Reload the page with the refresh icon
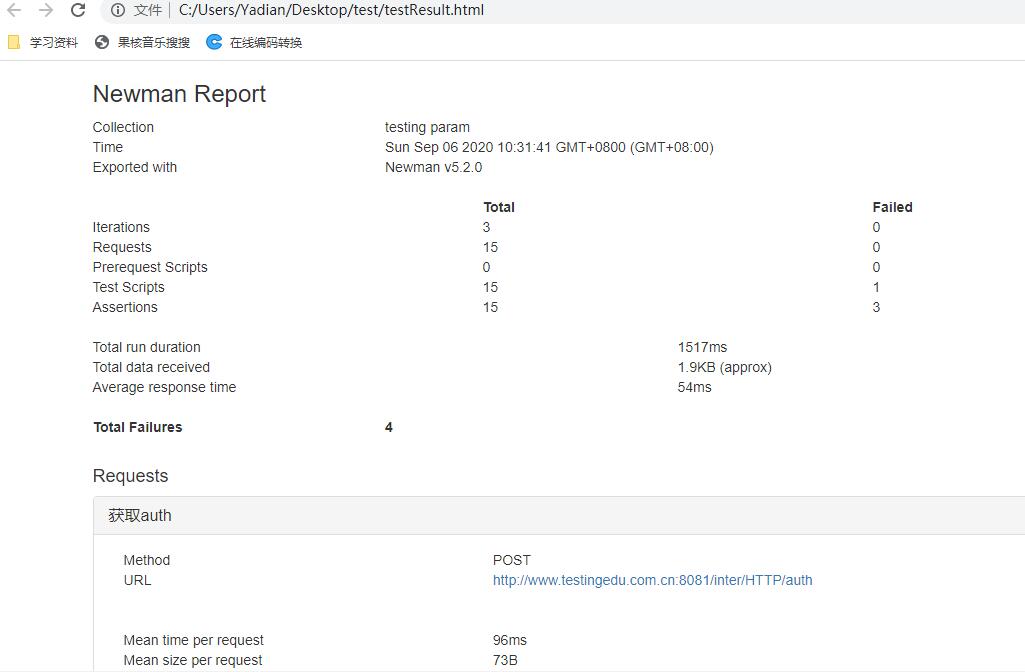Viewport: 1025px width, 672px height. point(78,10)
